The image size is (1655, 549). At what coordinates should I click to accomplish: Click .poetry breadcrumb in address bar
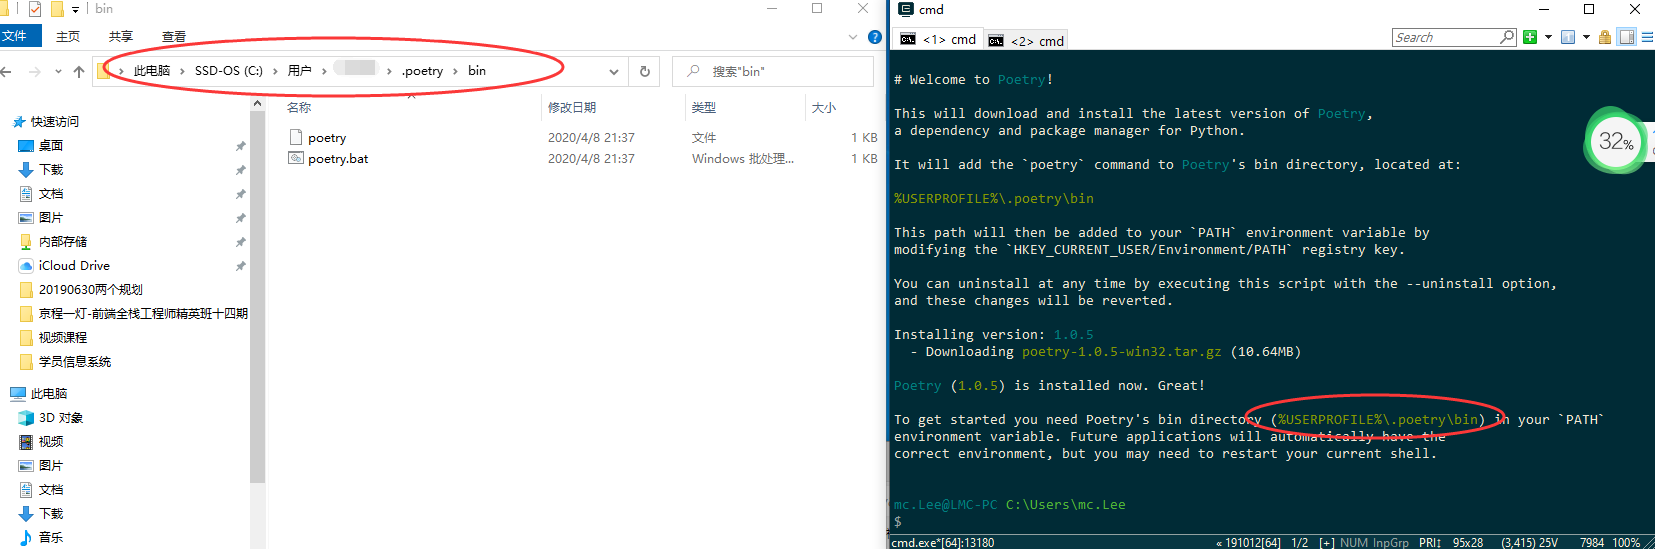422,71
